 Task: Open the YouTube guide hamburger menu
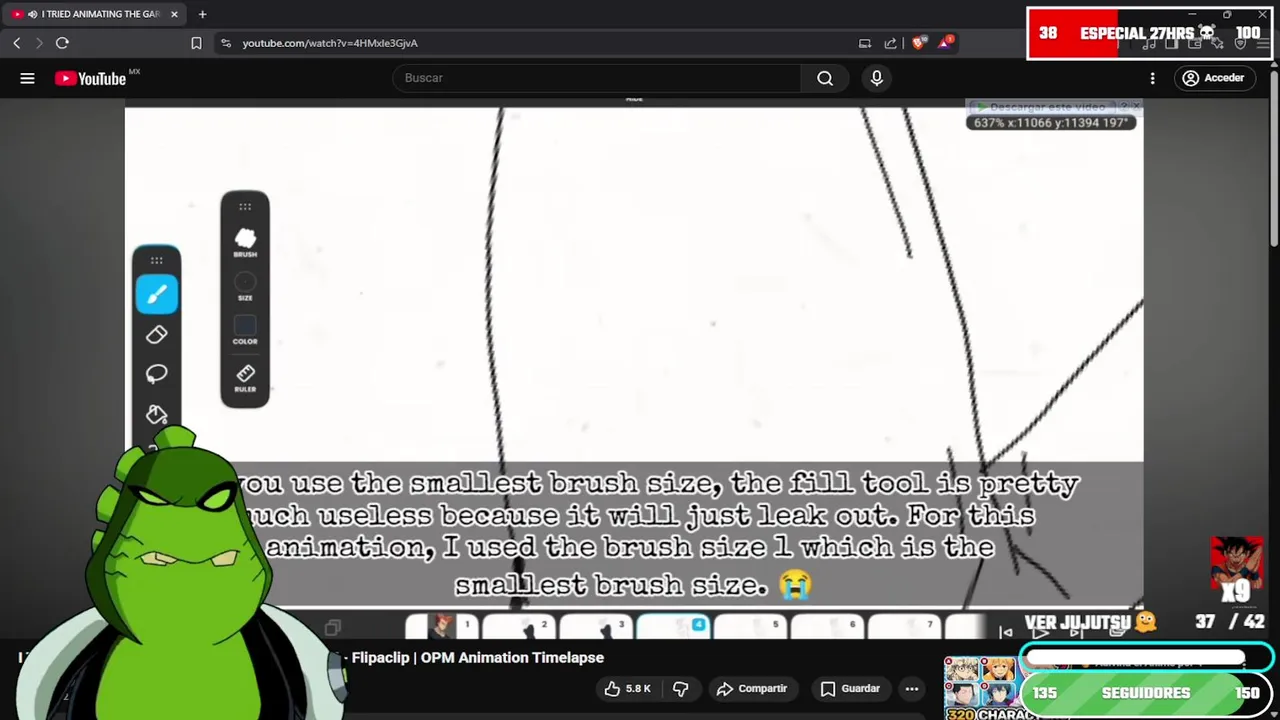(x=27, y=78)
